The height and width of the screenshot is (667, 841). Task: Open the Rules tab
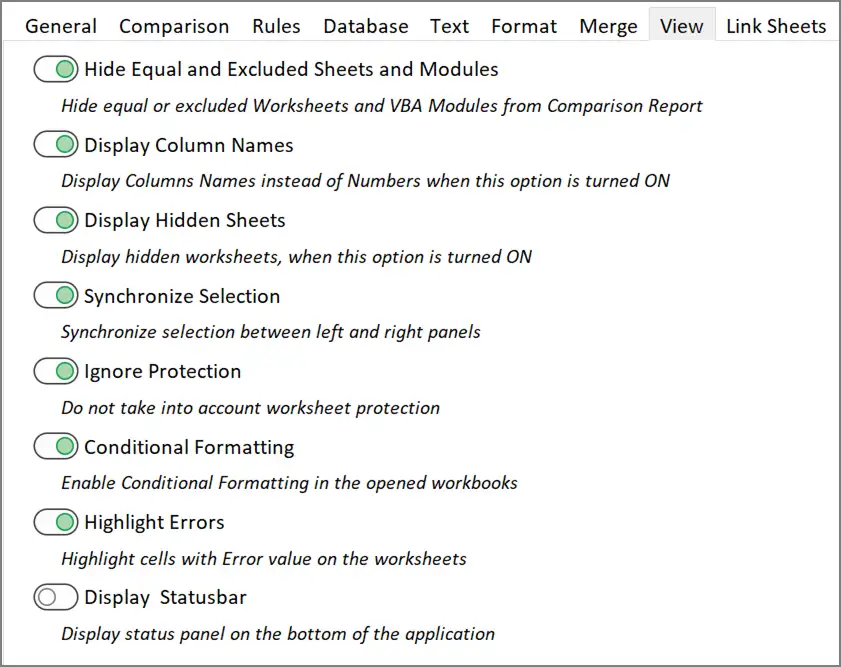tap(276, 26)
